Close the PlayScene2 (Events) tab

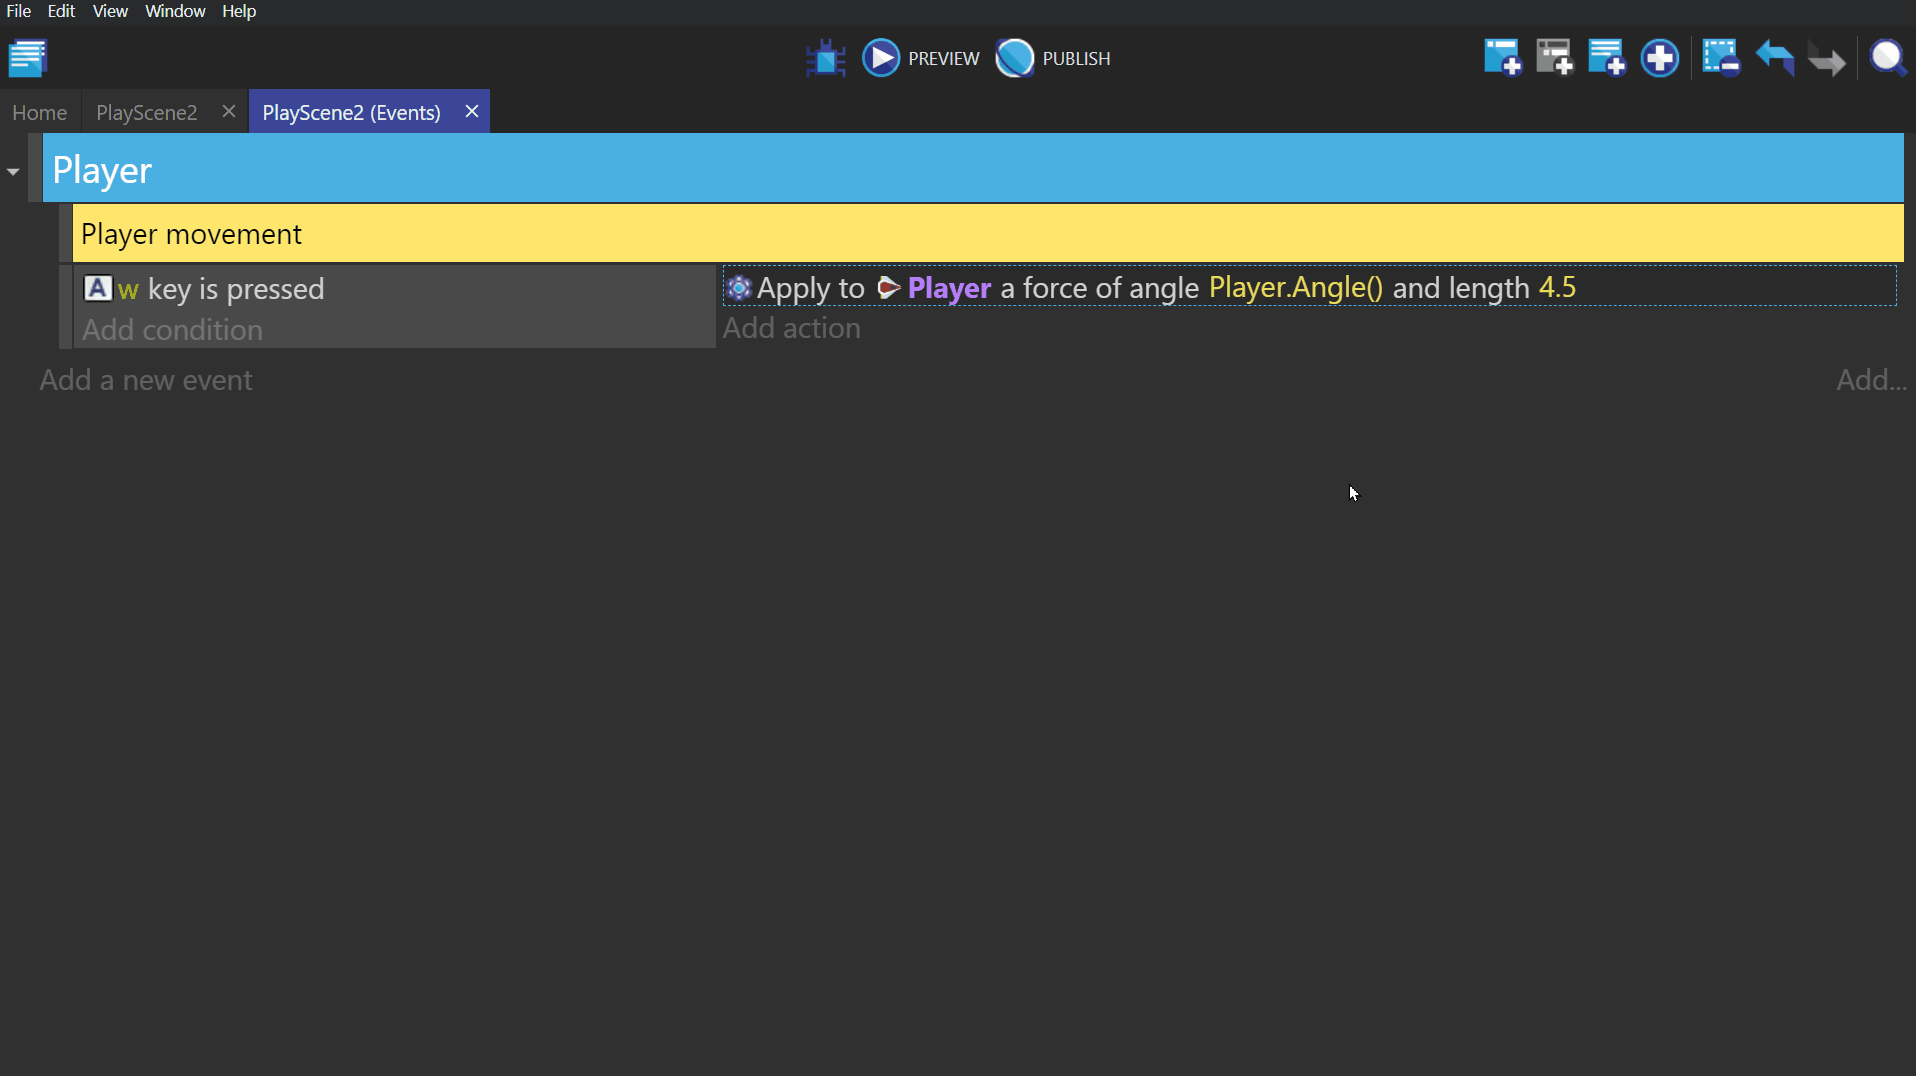coord(472,111)
